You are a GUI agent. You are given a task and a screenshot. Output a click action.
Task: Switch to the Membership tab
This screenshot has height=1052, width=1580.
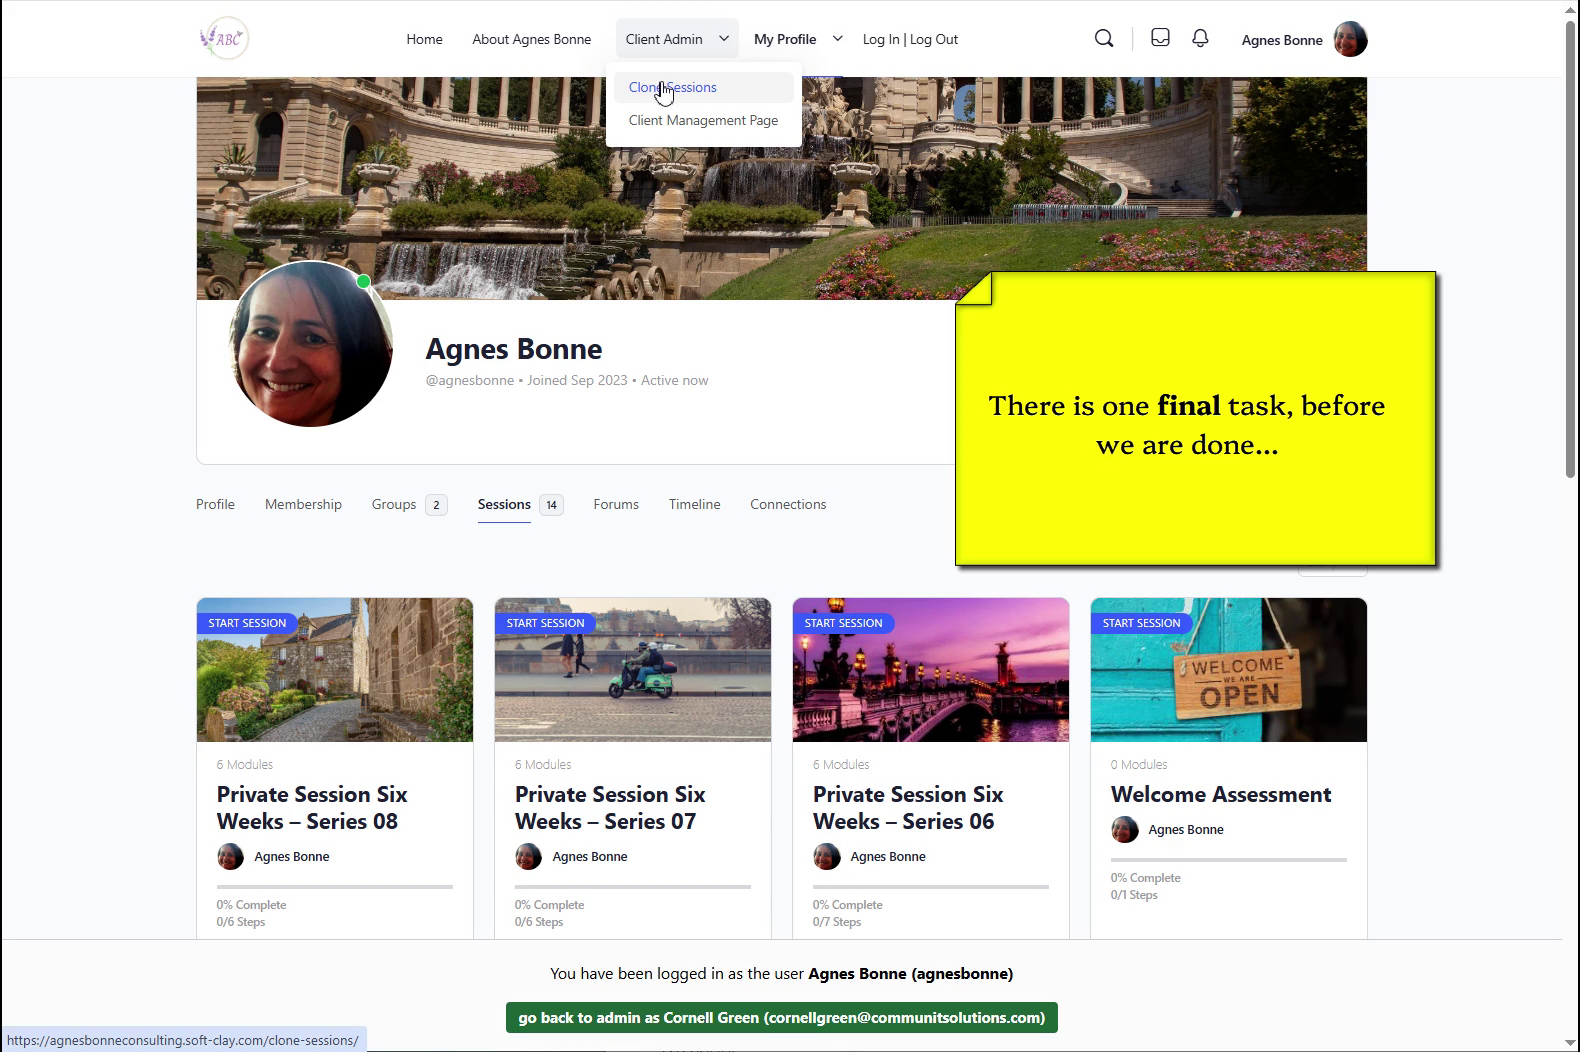point(303,505)
